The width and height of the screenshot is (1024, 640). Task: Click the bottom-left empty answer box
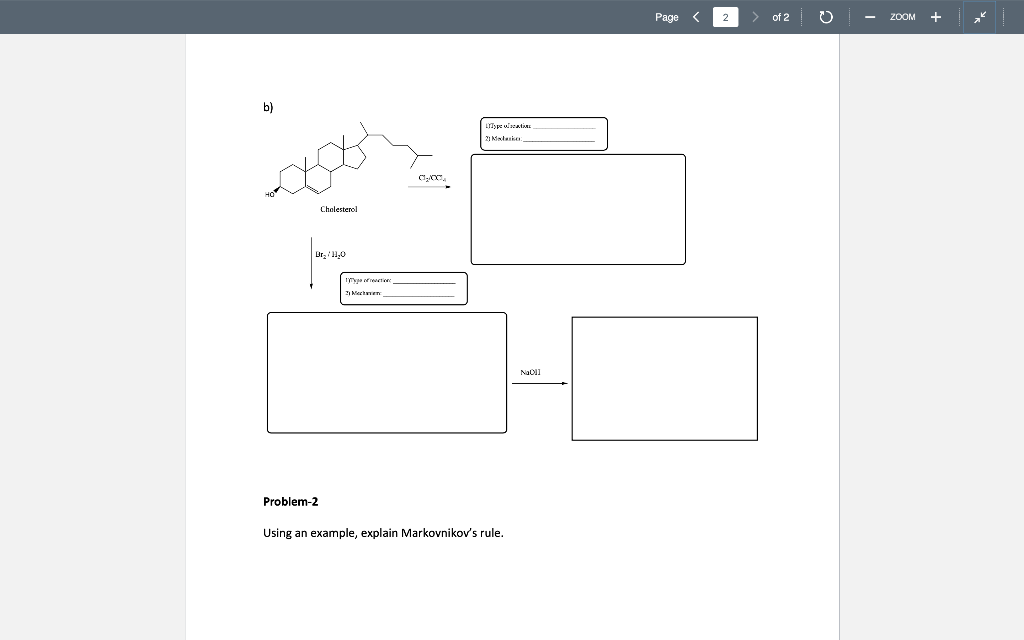point(386,372)
